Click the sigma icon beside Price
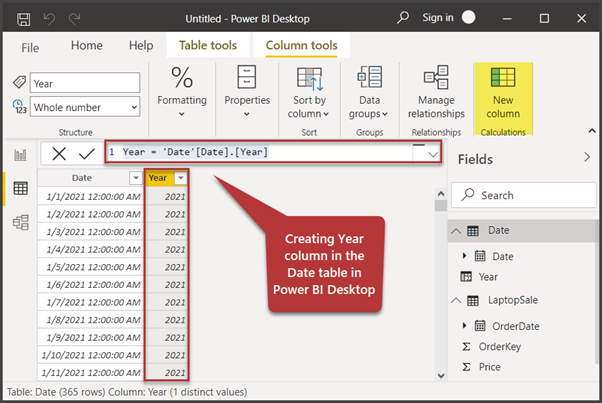The width and height of the screenshot is (602, 403). pos(466,367)
